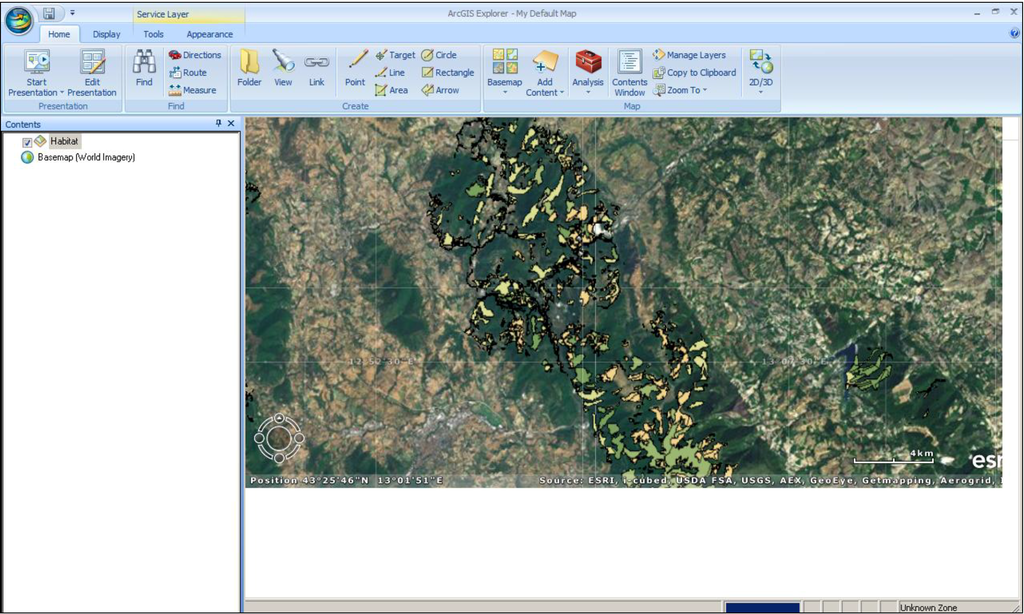The image size is (1024, 614).
Task: Click the Folder icon in Create group
Action: [x=249, y=67]
